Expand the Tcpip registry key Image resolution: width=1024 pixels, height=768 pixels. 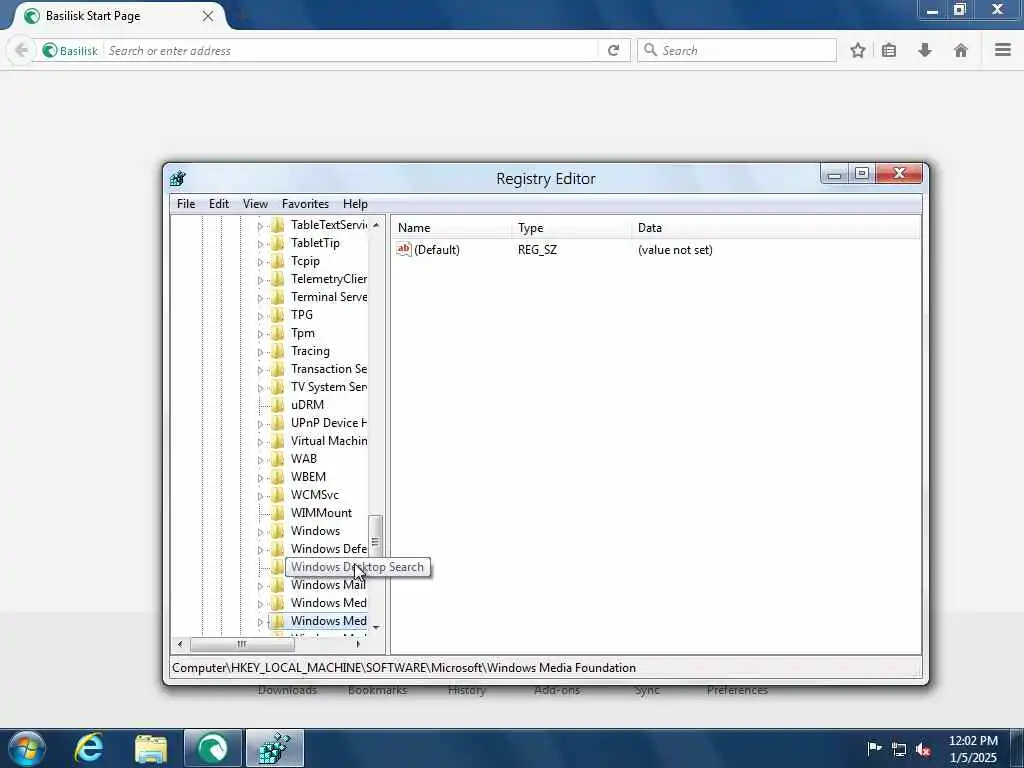pyautogui.click(x=260, y=262)
